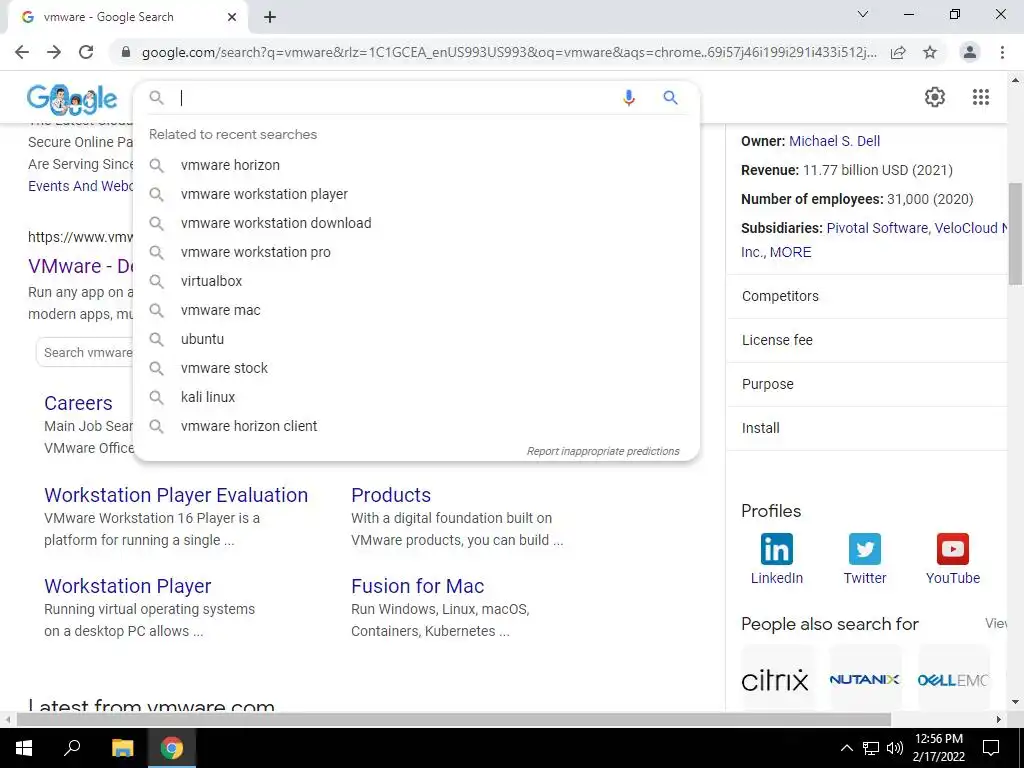This screenshot has width=1024, height=768.
Task: Open Google settings gear
Action: (935, 97)
